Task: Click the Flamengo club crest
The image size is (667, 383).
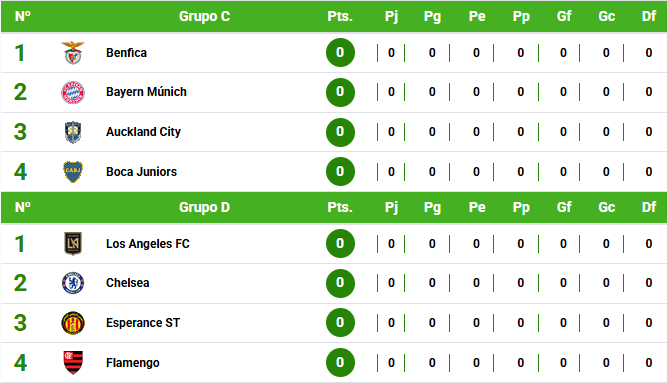Action: [x=73, y=363]
